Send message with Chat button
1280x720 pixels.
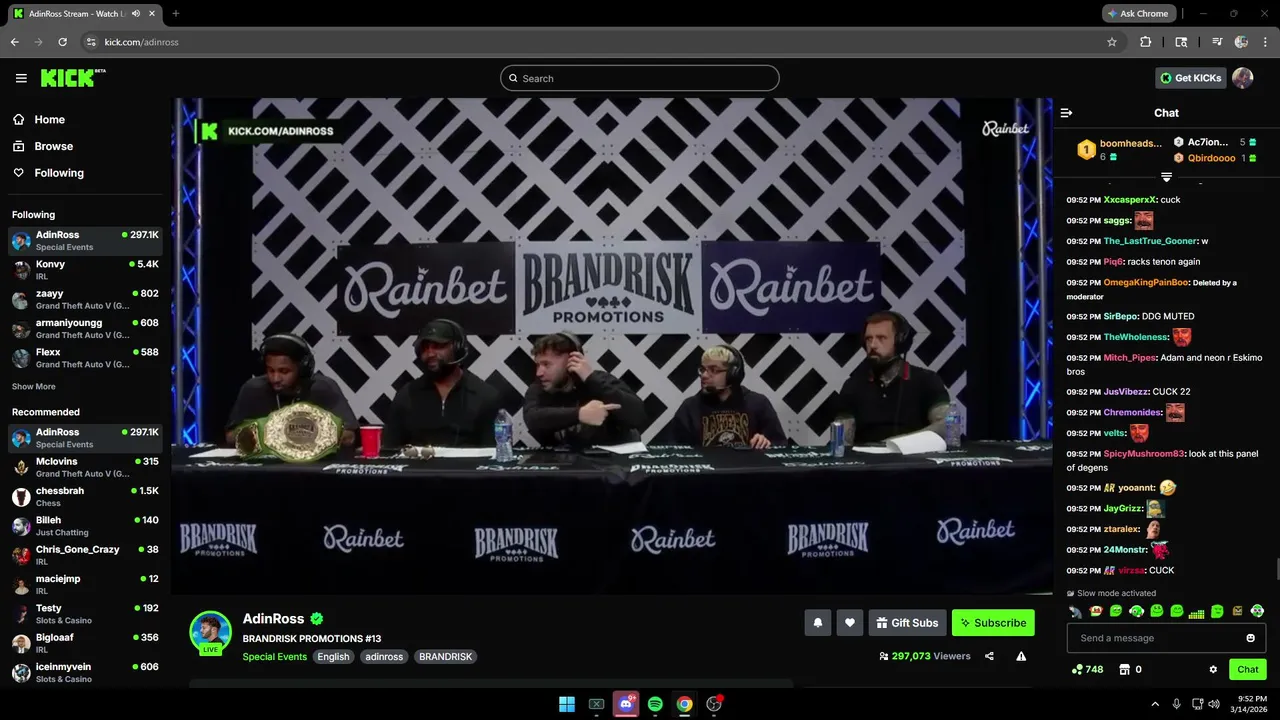1248,669
